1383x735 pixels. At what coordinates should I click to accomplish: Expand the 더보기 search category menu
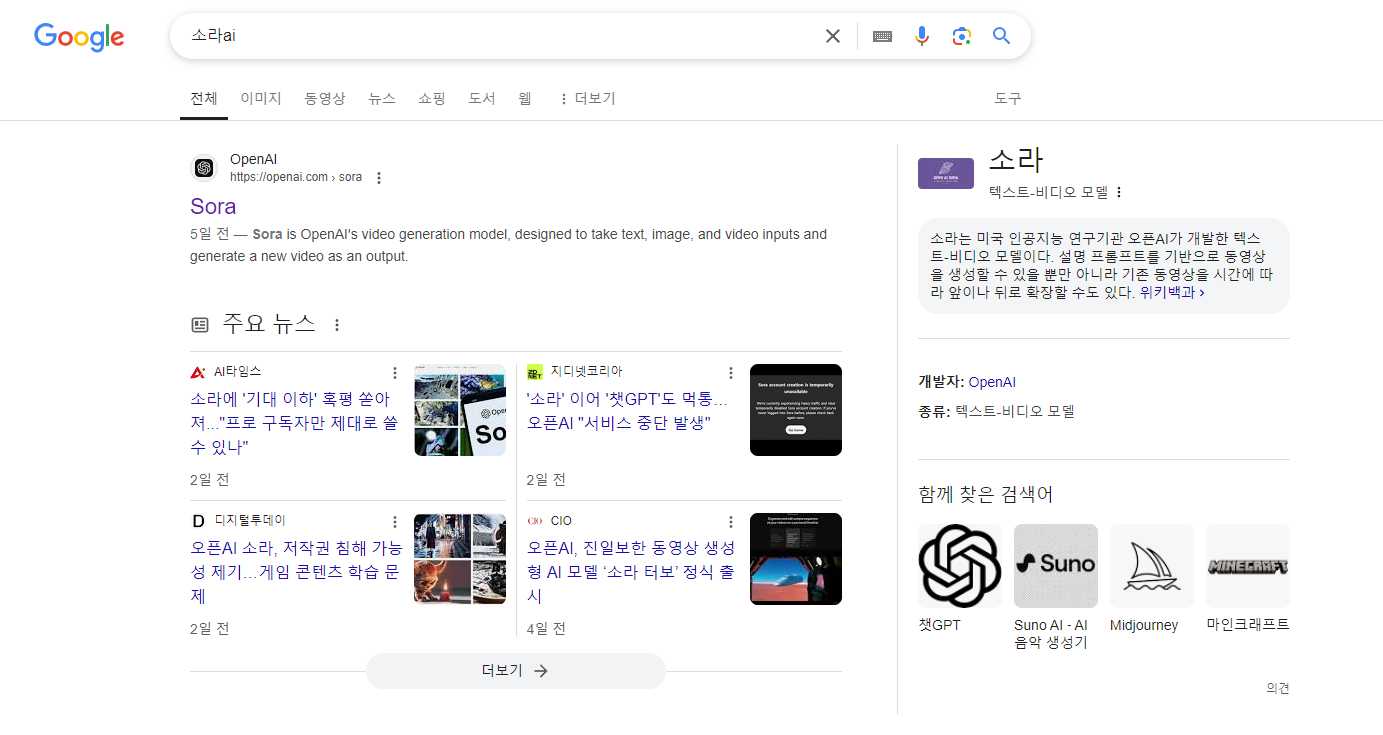[587, 99]
